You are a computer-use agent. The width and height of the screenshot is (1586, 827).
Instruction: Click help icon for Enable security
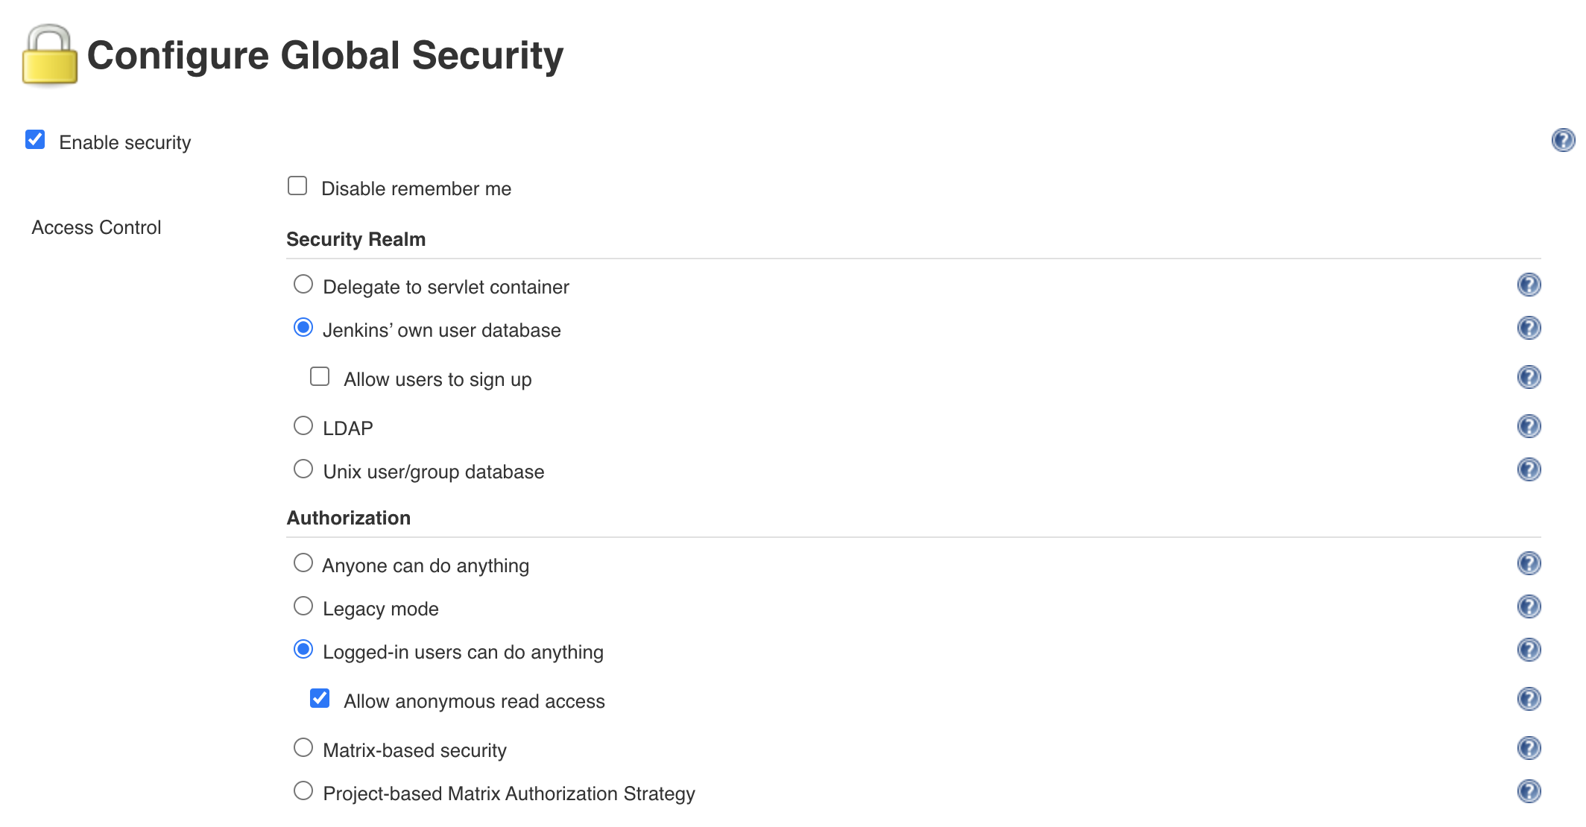click(1563, 141)
